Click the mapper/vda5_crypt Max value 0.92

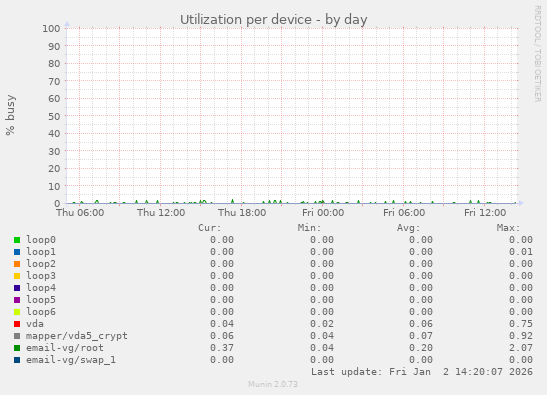tap(521, 336)
